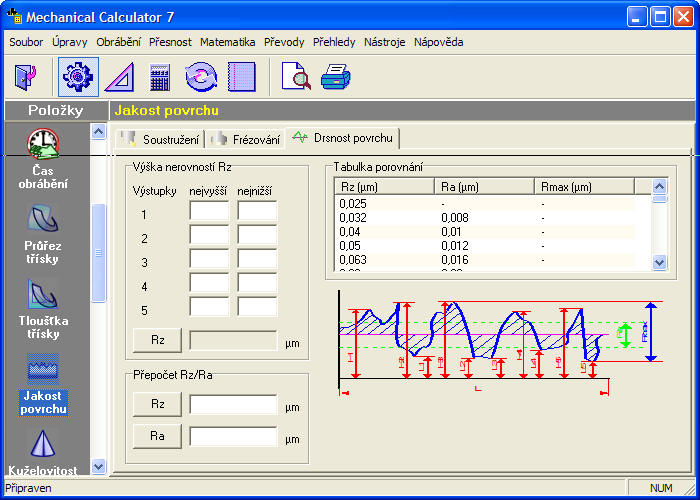
Task: Select the machining gear toolbar icon
Action: coord(78,77)
